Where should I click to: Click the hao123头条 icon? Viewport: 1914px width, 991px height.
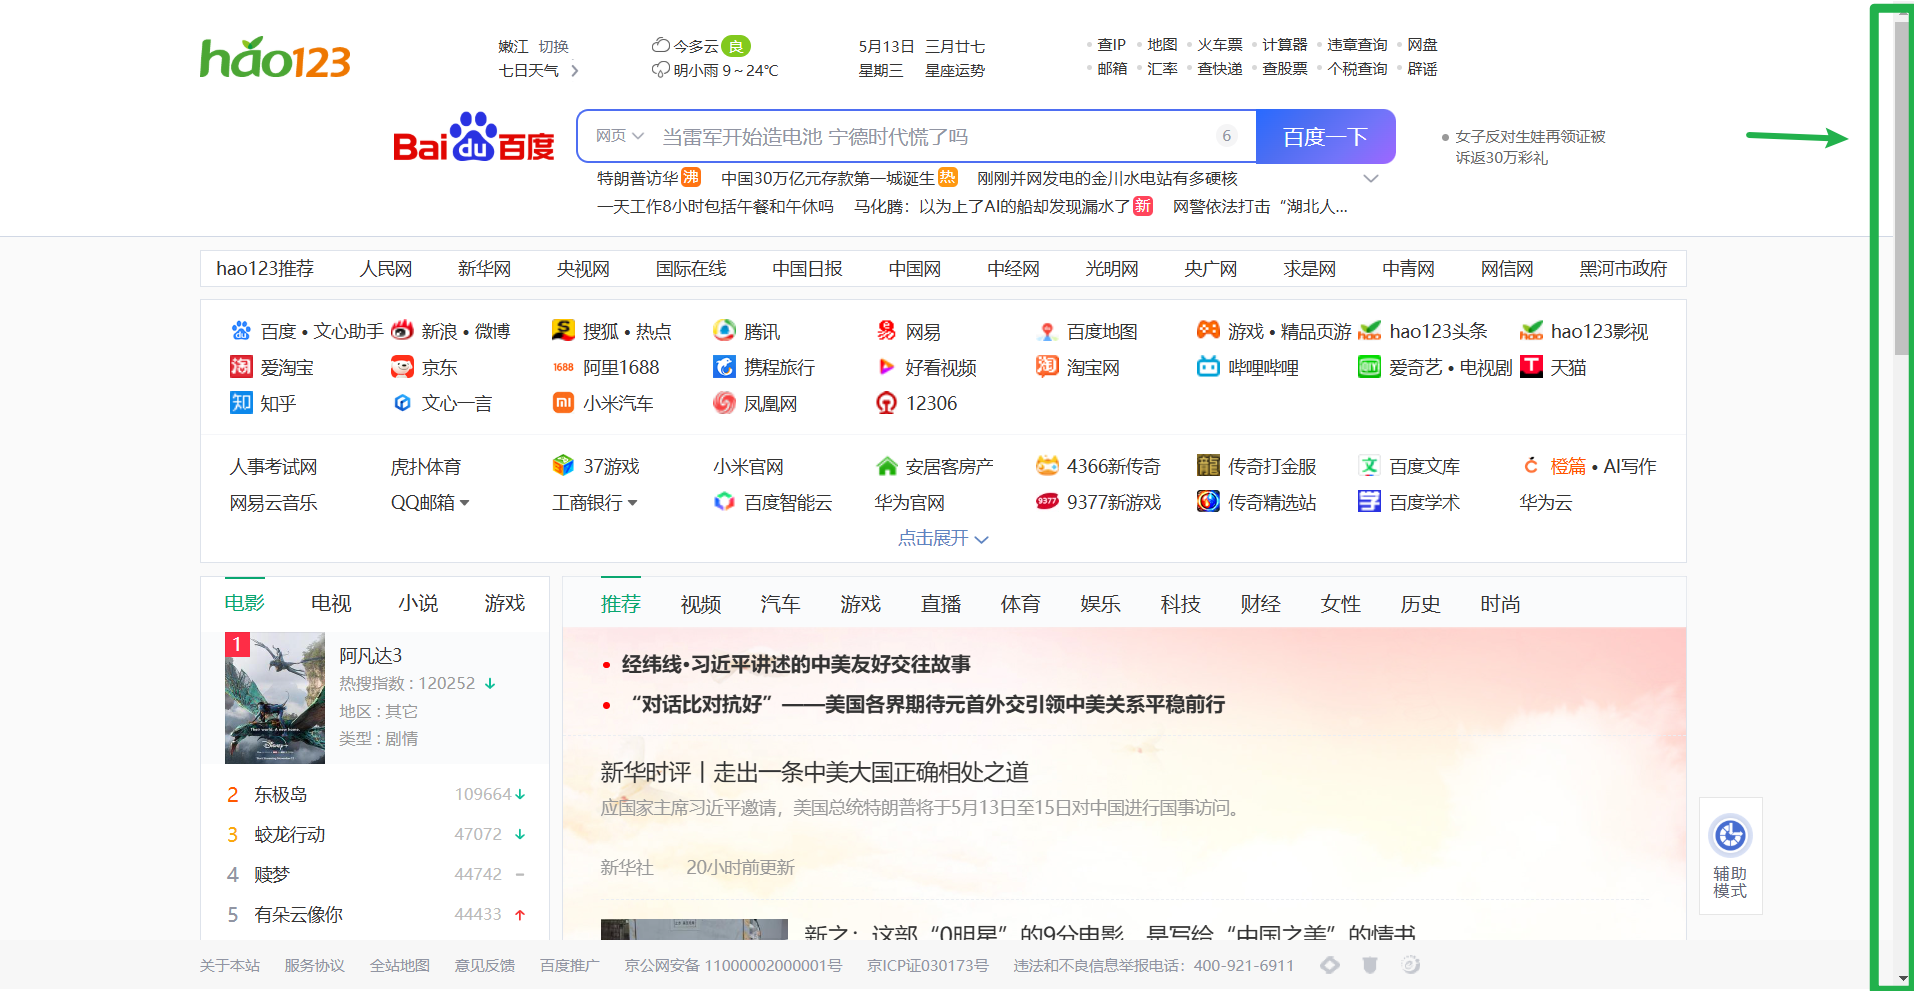pos(1370,330)
